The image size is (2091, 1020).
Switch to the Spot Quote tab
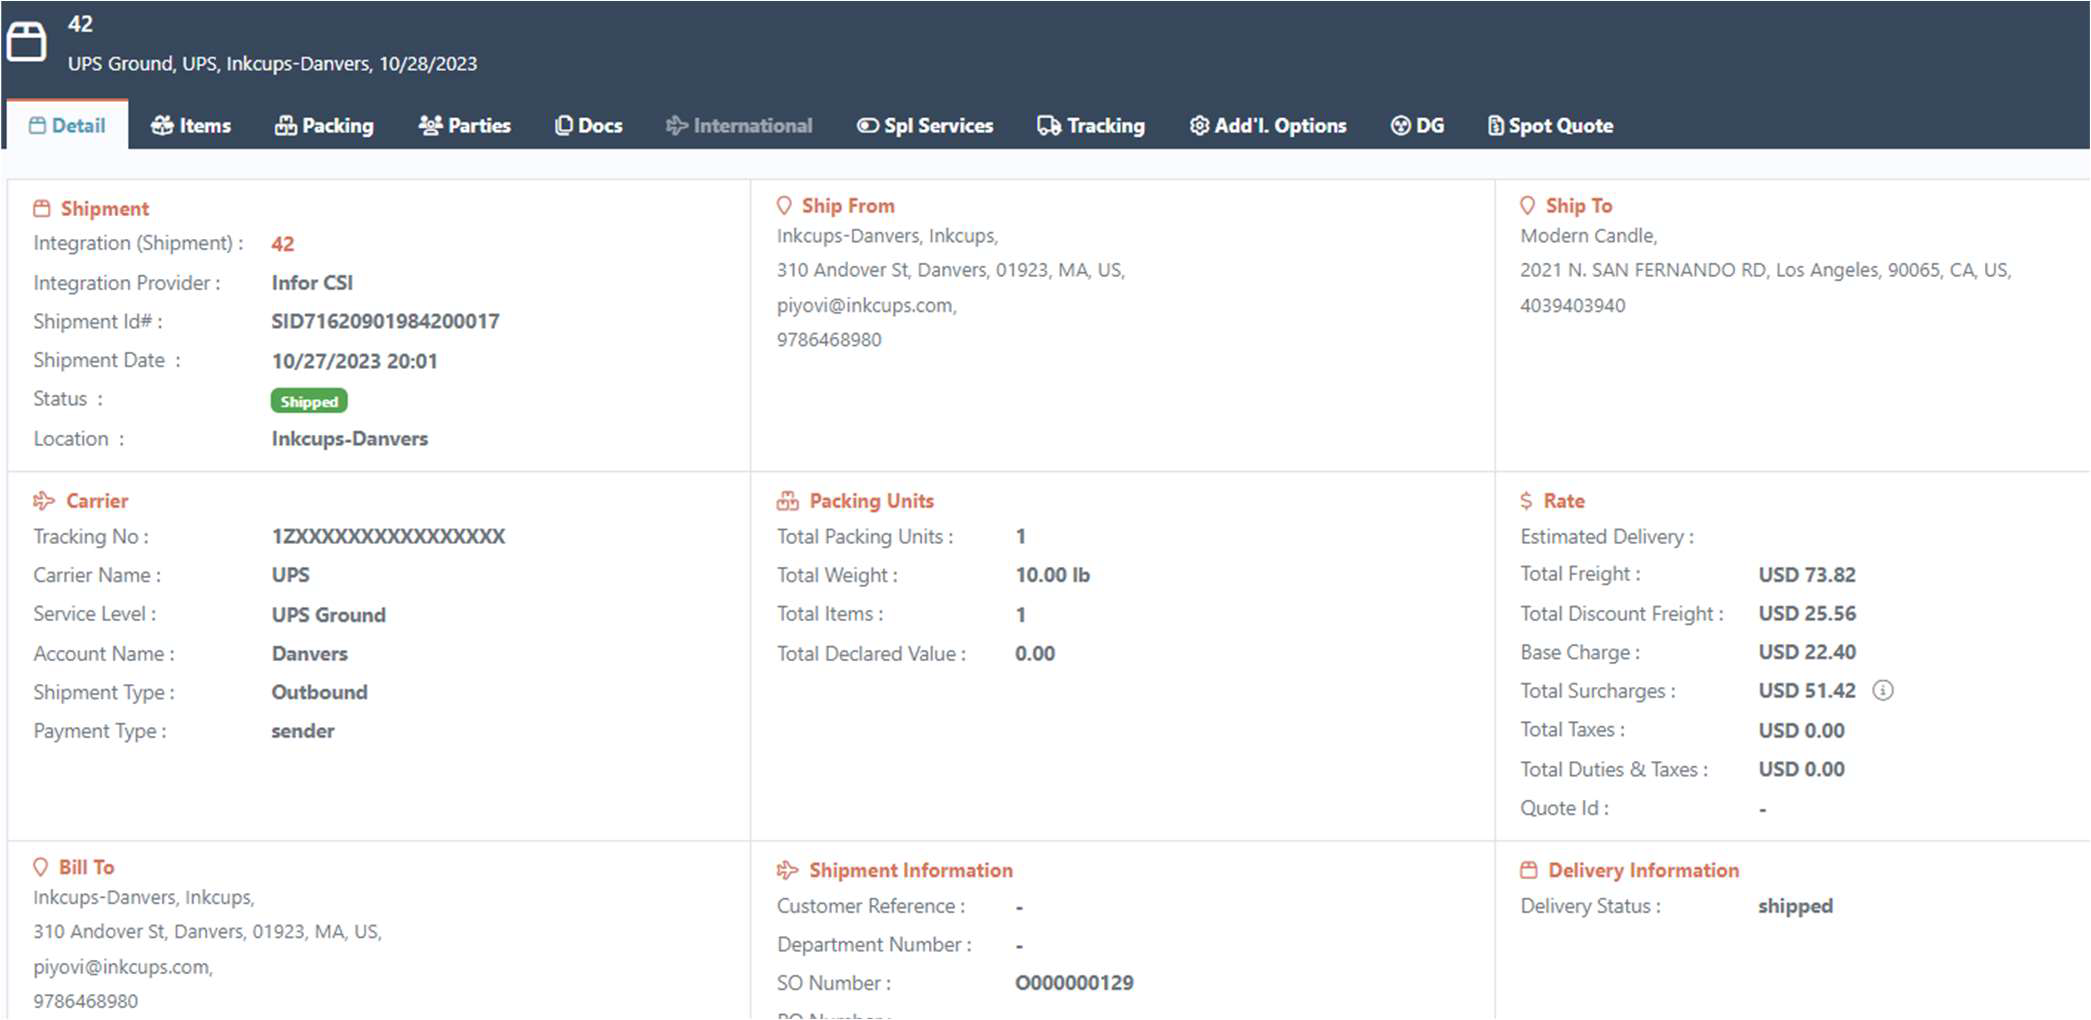coord(1550,126)
